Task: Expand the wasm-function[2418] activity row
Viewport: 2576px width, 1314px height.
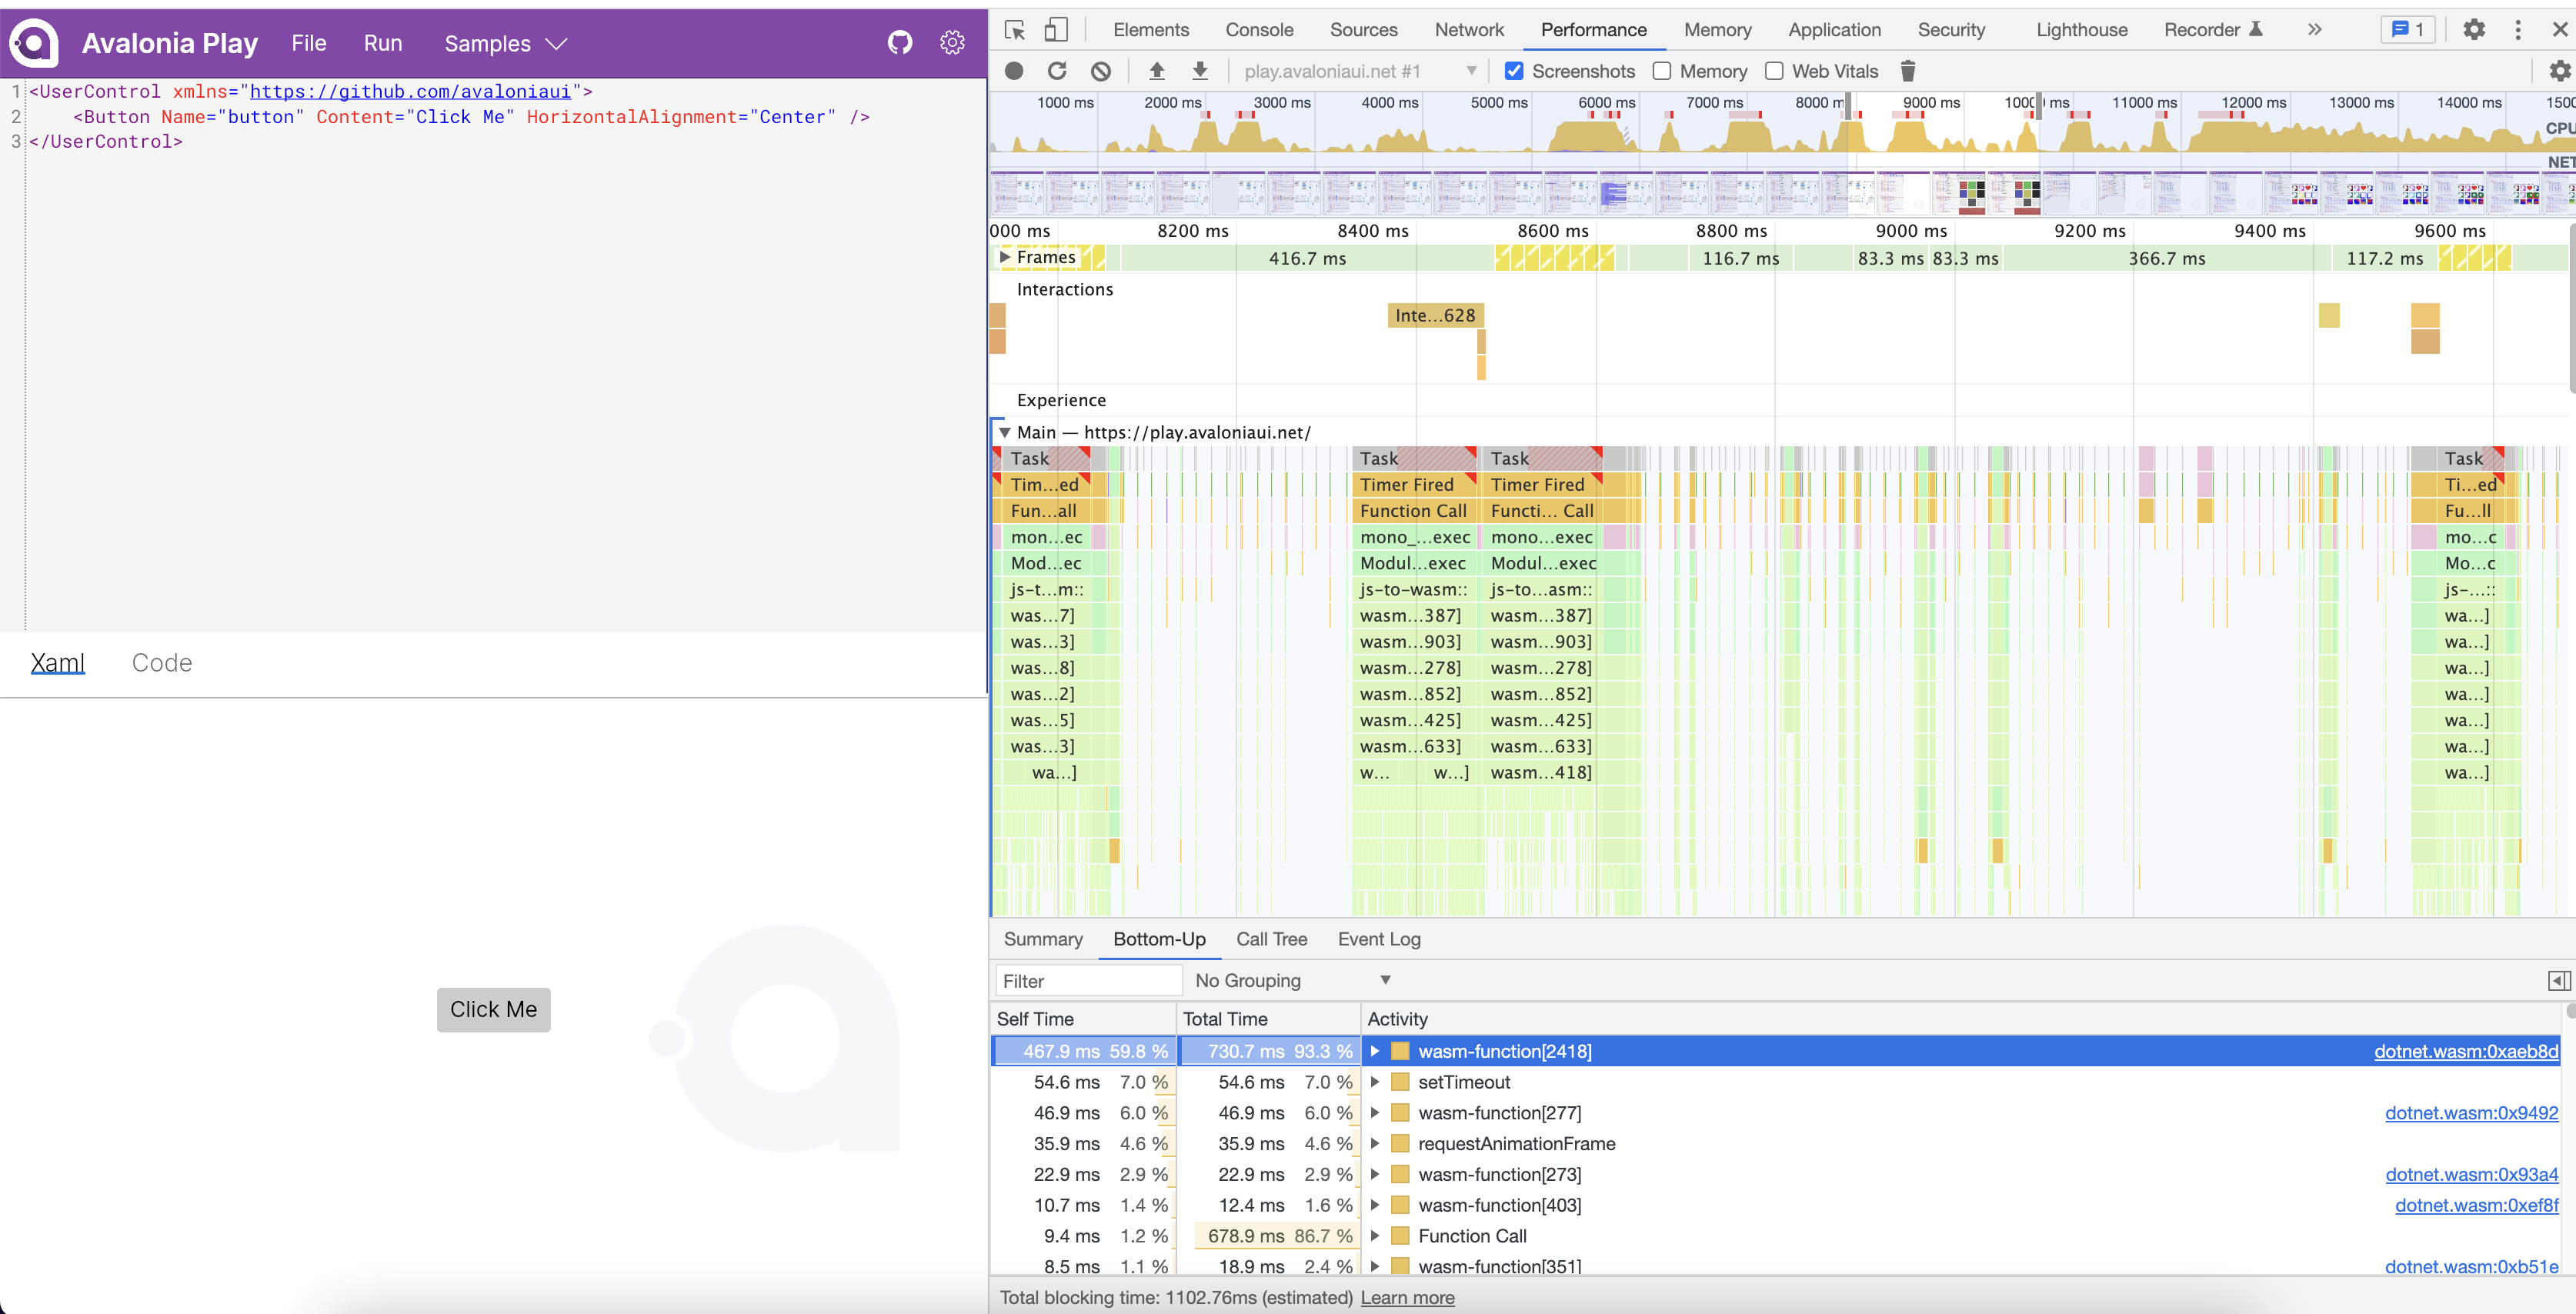Action: (x=1375, y=1051)
